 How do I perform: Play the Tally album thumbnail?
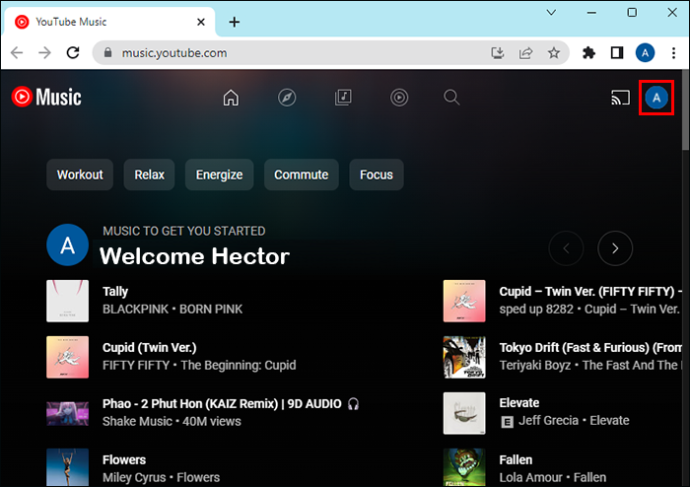(x=68, y=301)
